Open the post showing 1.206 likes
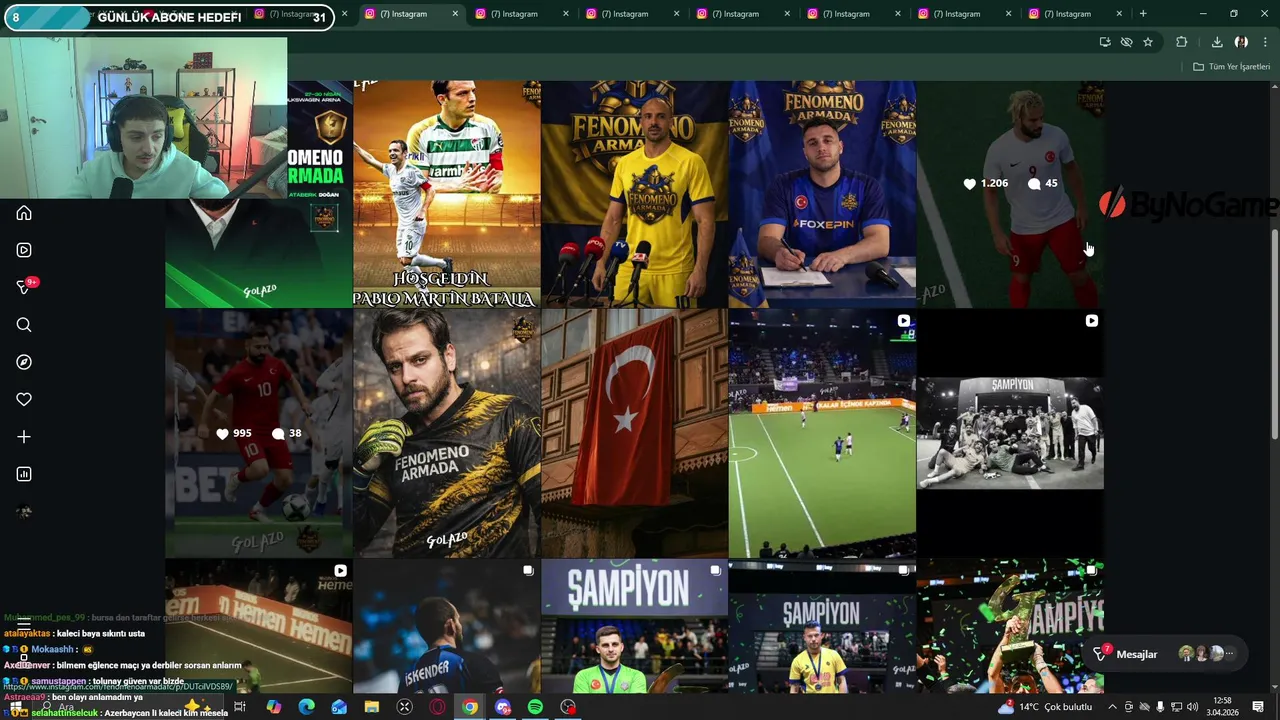 coord(1010,194)
